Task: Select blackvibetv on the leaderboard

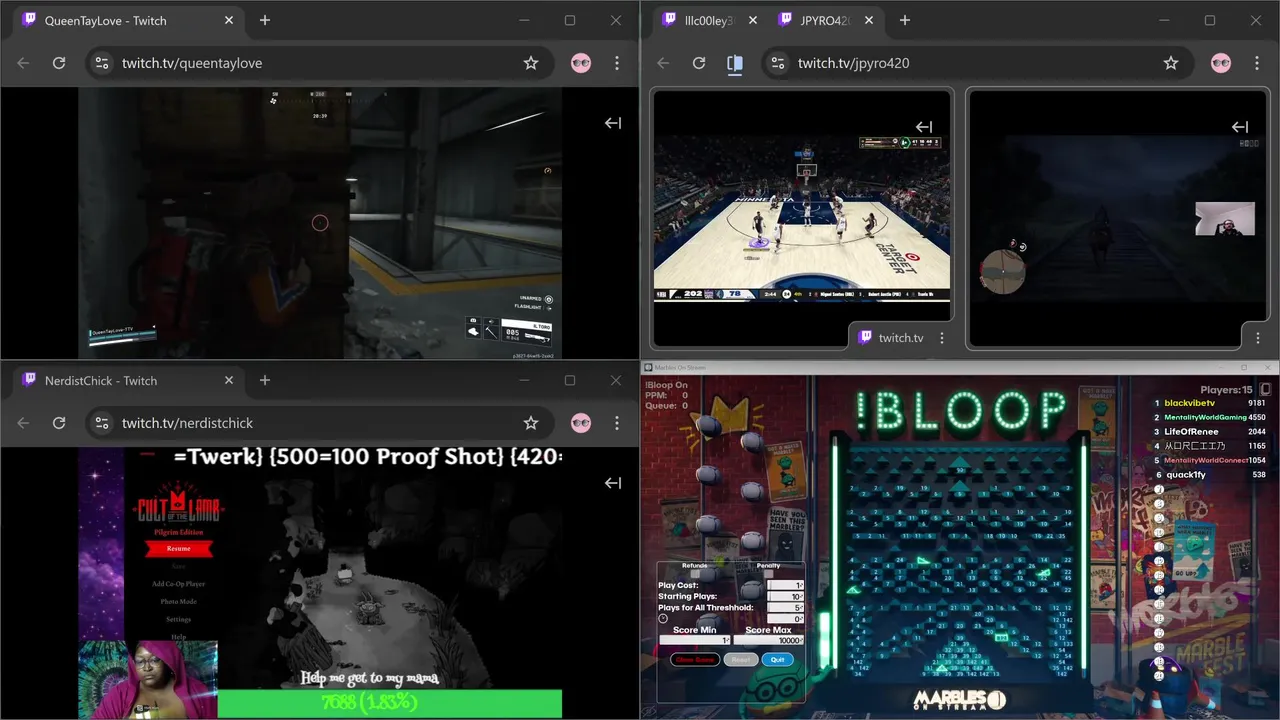Action: click(1189, 403)
